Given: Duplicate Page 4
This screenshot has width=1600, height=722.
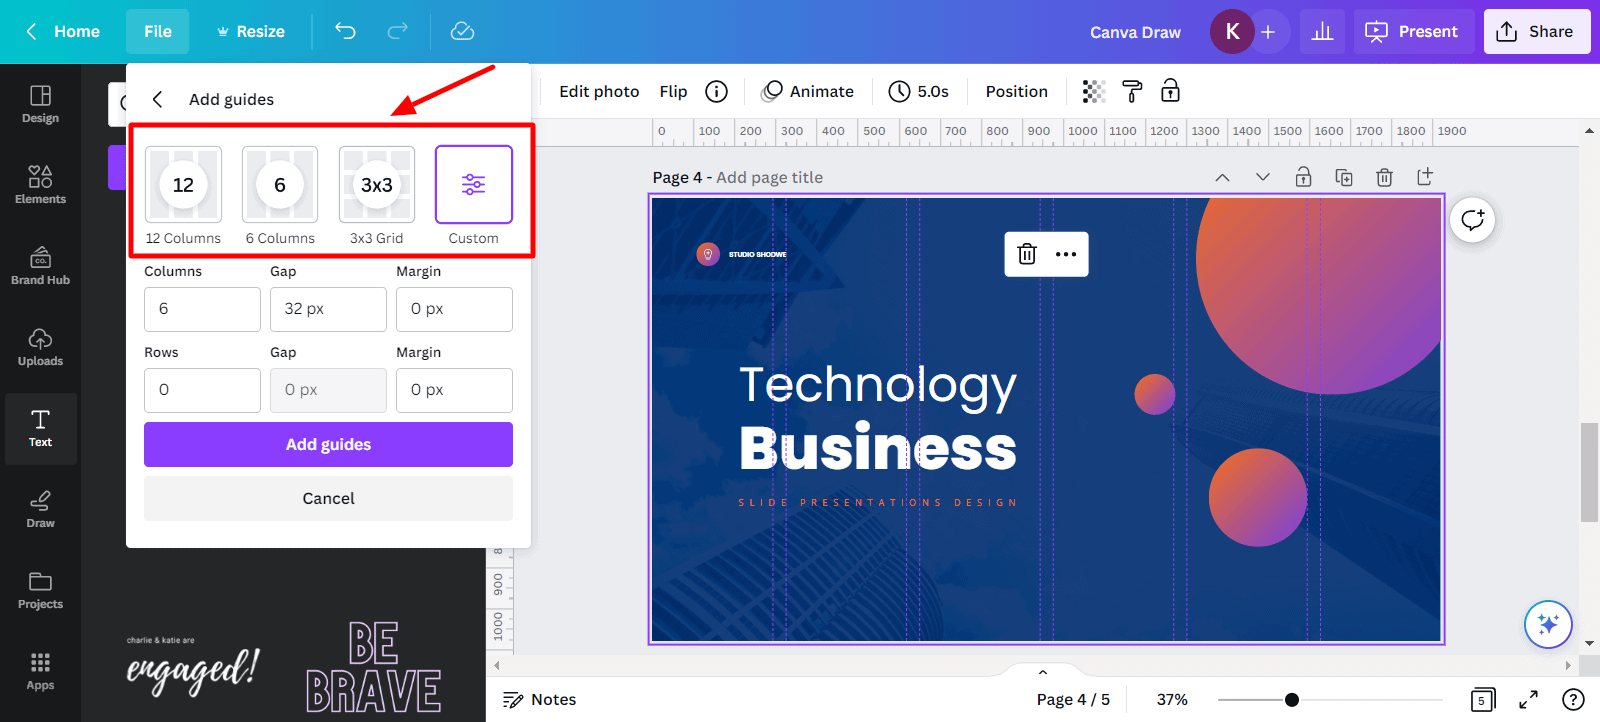Looking at the screenshot, I should (1344, 177).
